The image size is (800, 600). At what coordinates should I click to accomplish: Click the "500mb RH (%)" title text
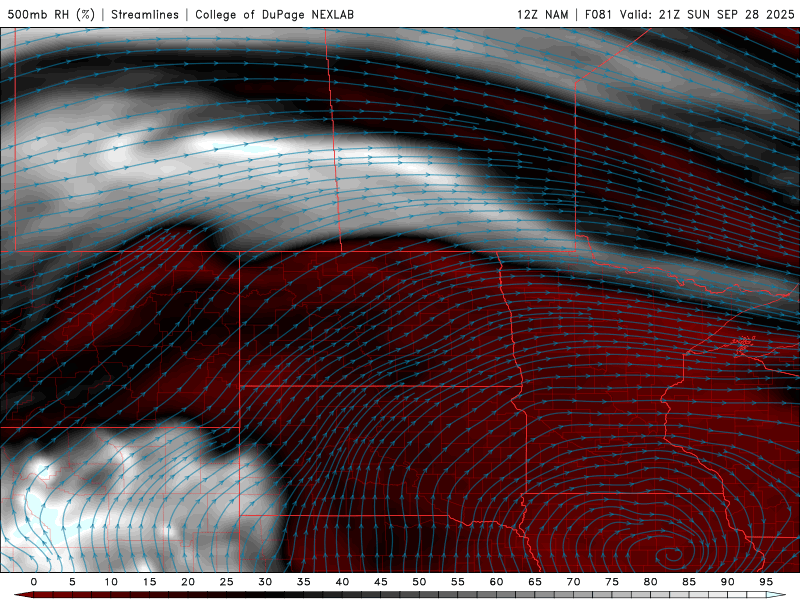51,14
